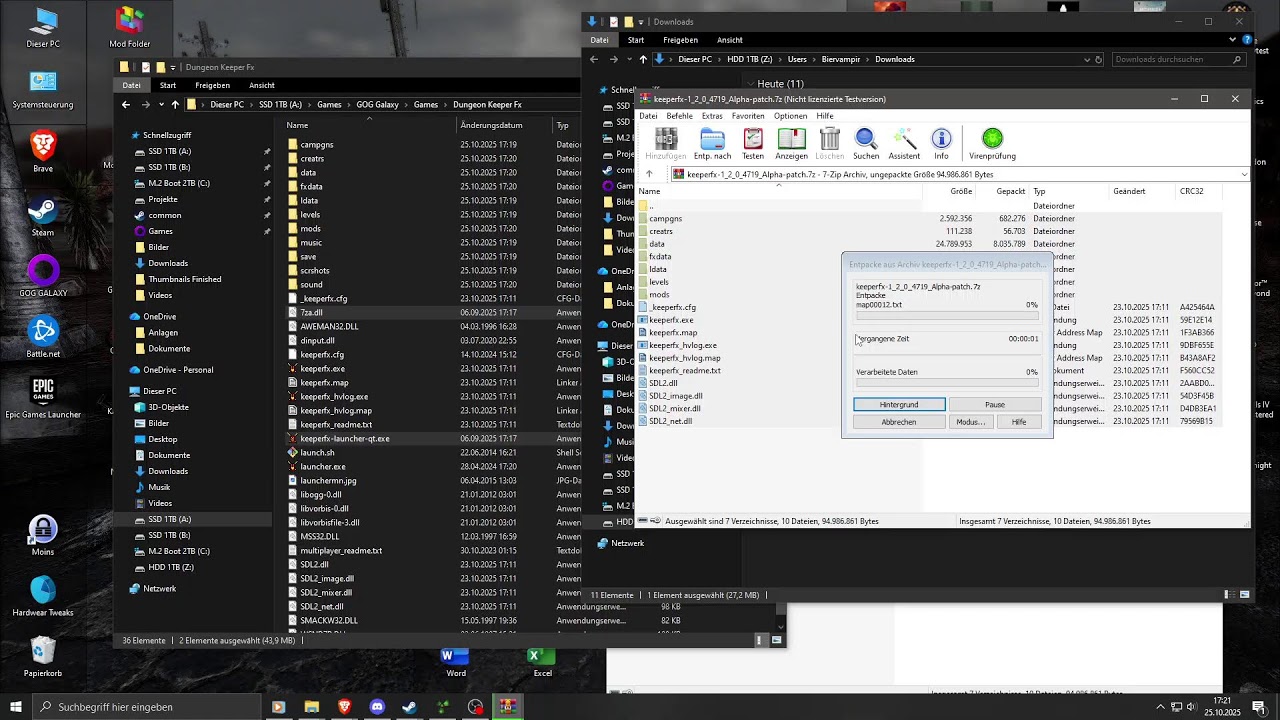The height and width of the screenshot is (720, 1280).
Task: Click the file extraction progress bar
Action: point(947,316)
